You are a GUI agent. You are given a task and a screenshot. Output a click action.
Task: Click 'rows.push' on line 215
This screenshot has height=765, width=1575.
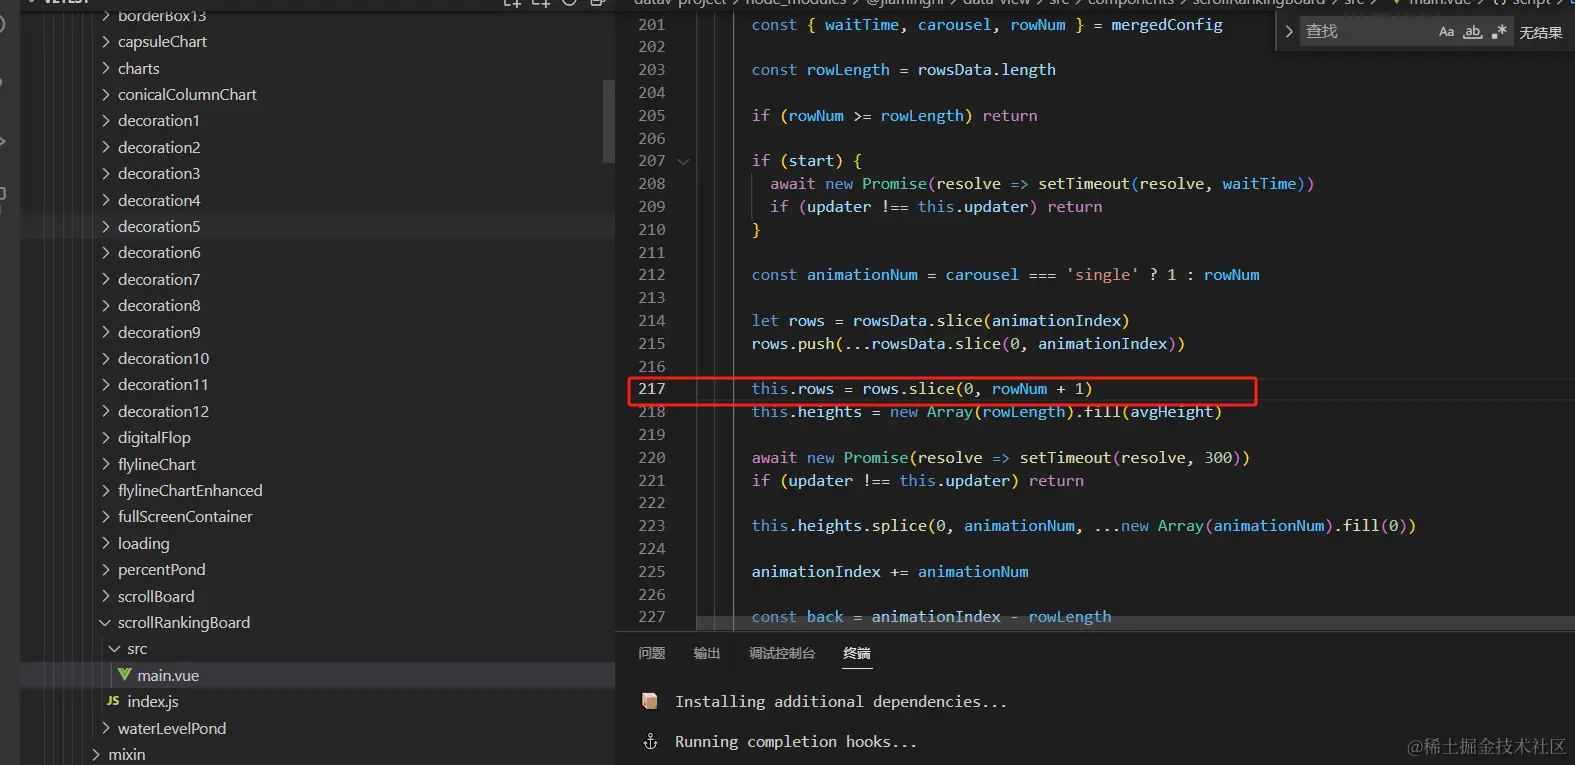[x=793, y=344]
